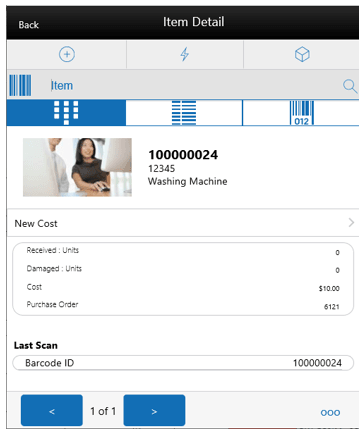Open the three-circle more options menu
Screen dimensions: 362x435
pyautogui.click(x=330, y=413)
